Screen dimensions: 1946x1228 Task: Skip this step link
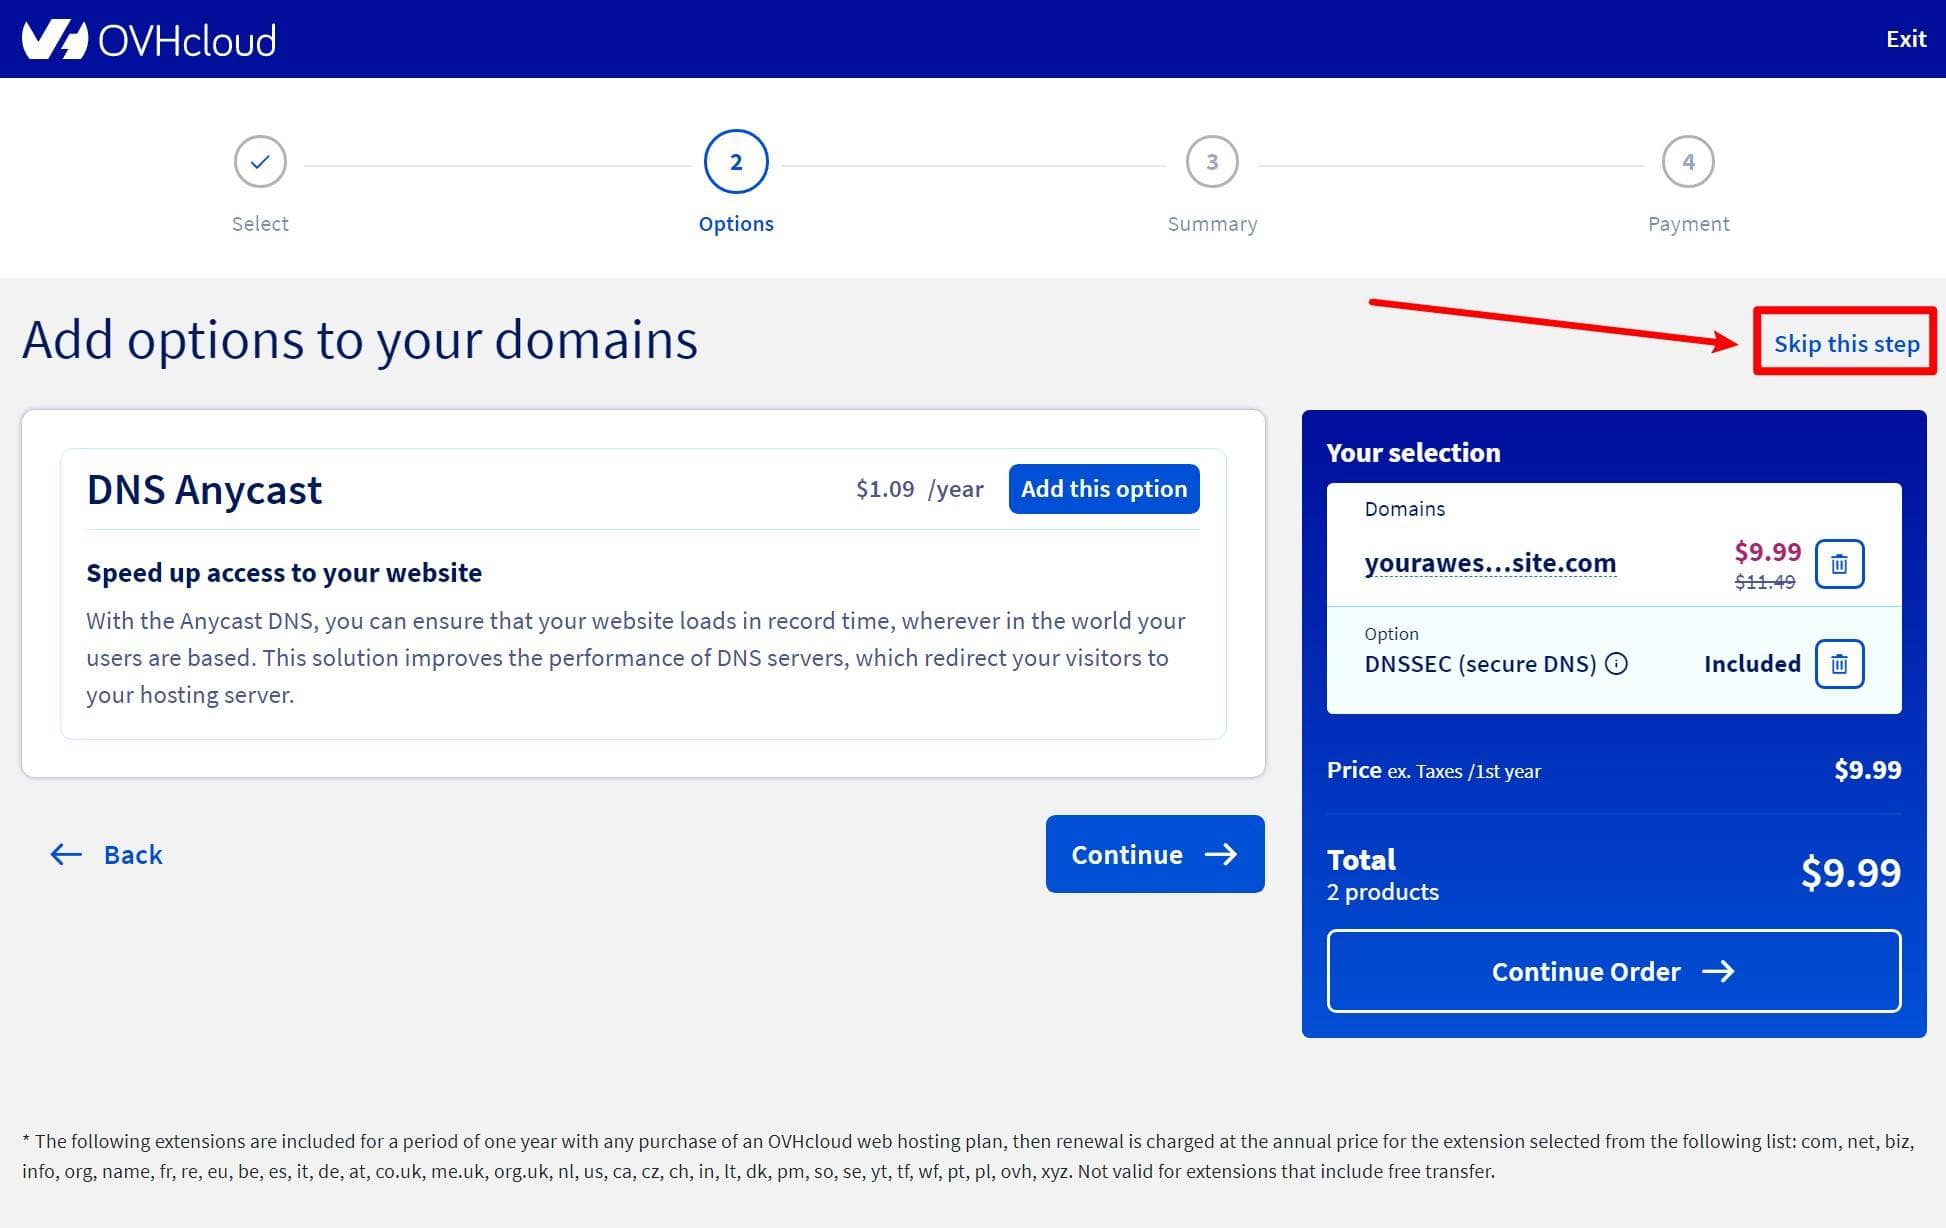click(1846, 344)
